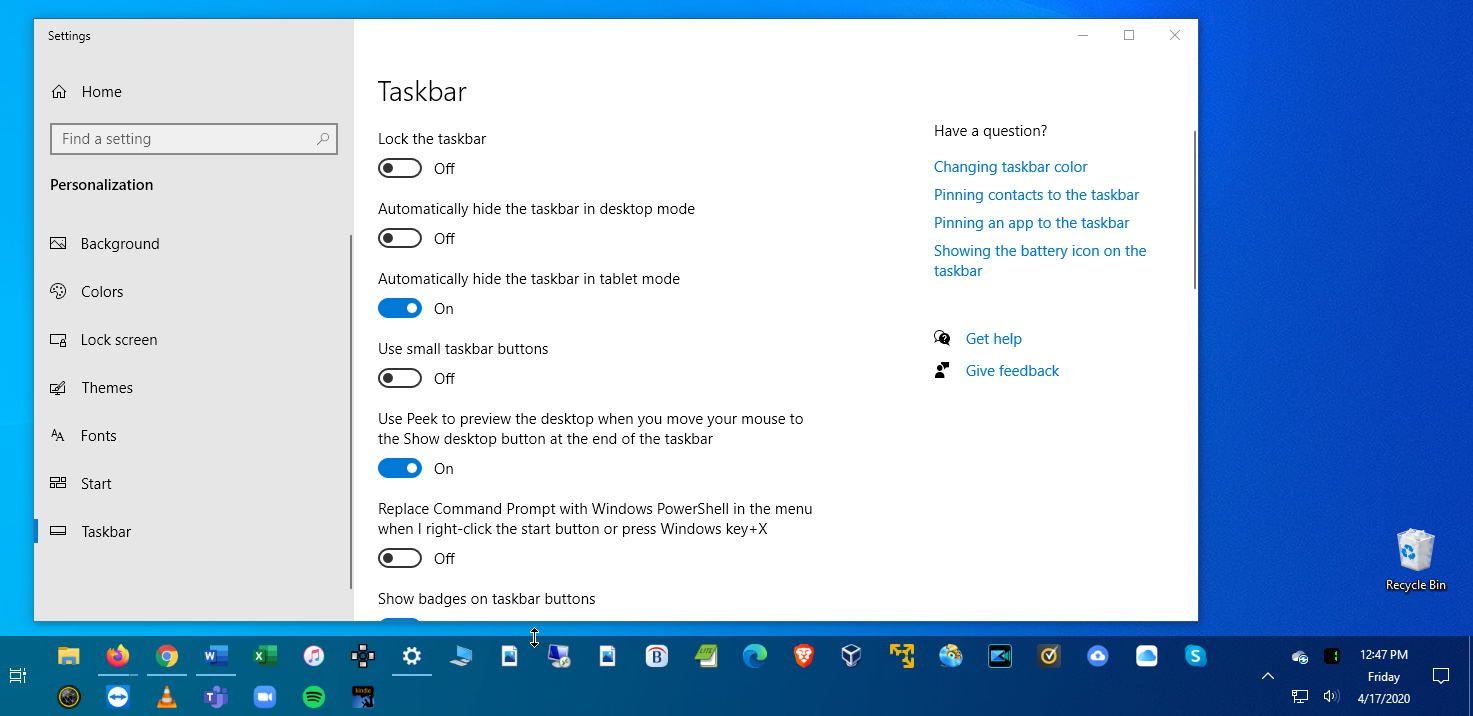Viewport: 1473px width, 716px height.
Task: Expand hidden system tray icons chevron
Action: [1267, 676]
